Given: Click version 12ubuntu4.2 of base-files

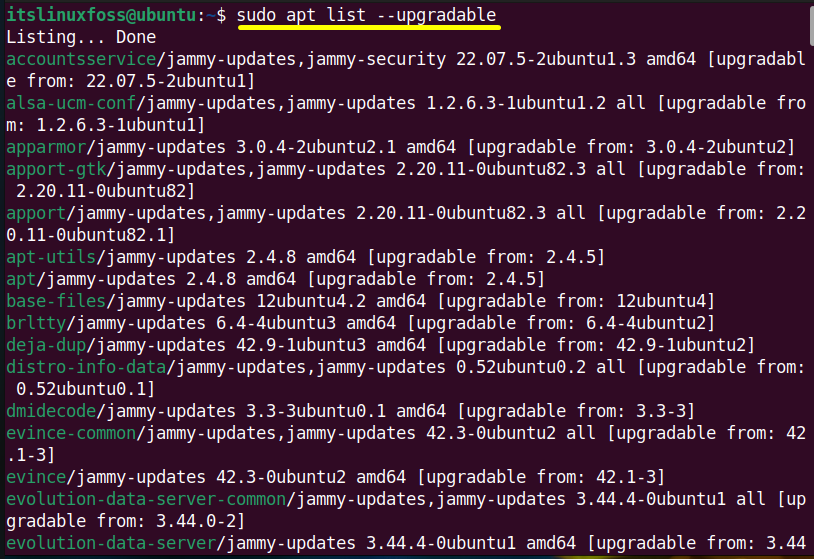Looking at the screenshot, I should click(x=311, y=301).
